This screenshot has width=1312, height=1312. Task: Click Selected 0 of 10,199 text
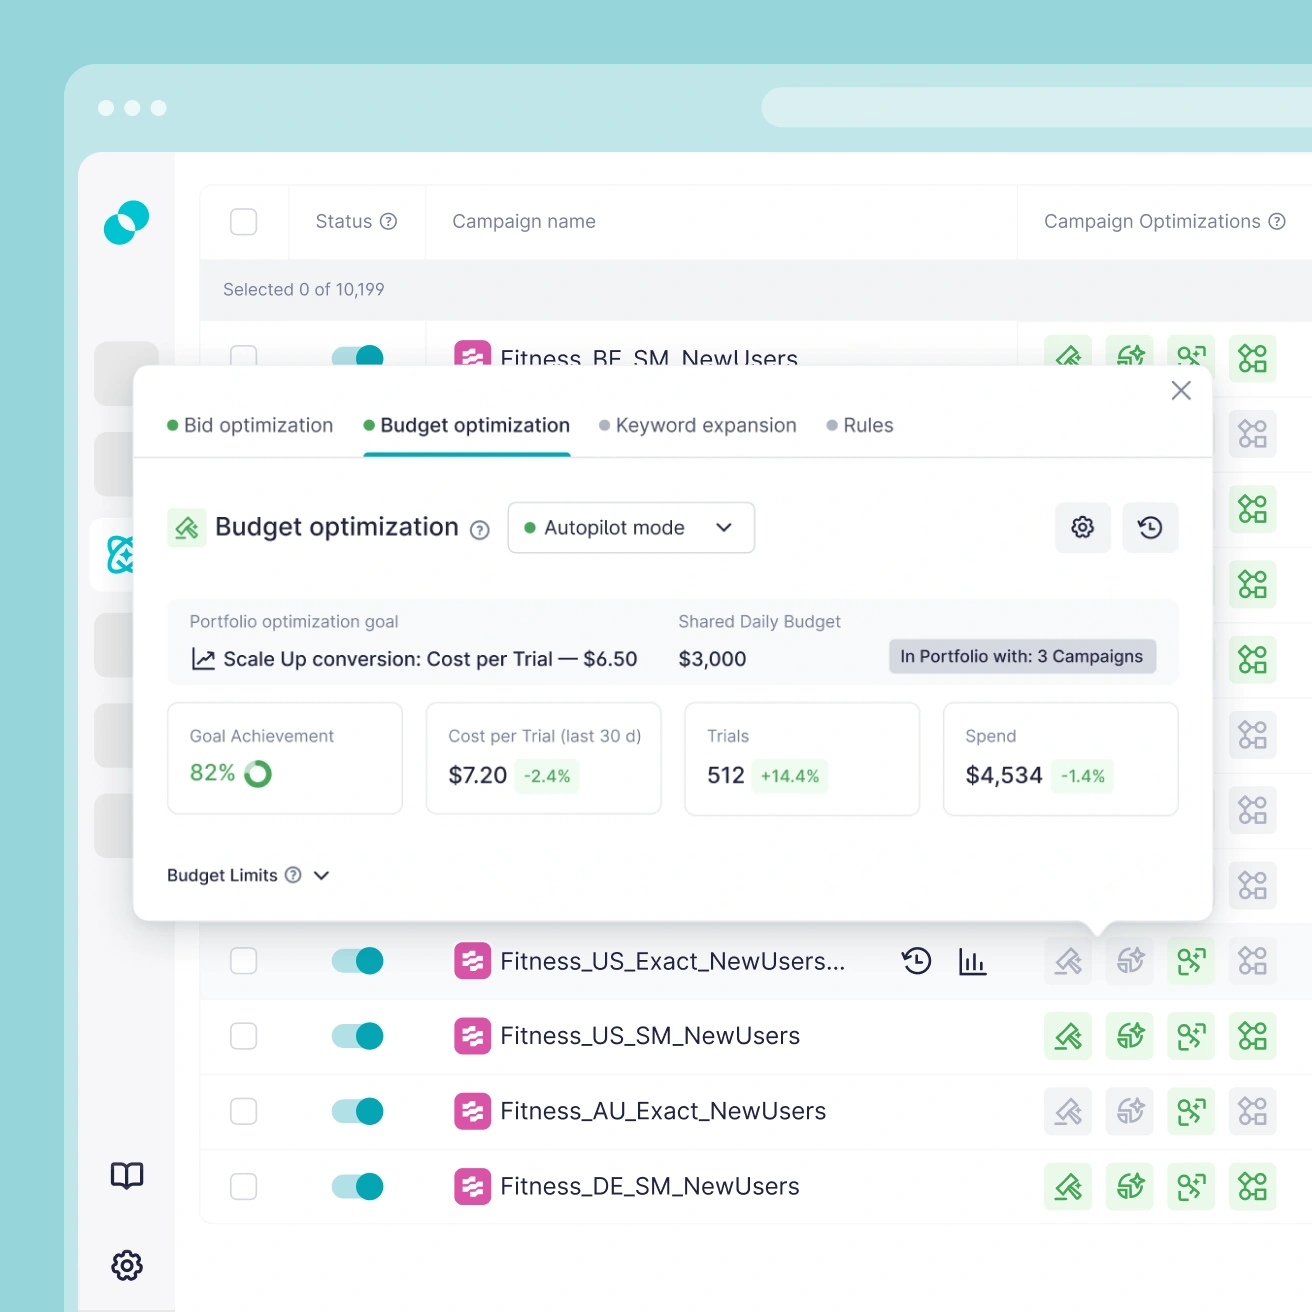(304, 290)
